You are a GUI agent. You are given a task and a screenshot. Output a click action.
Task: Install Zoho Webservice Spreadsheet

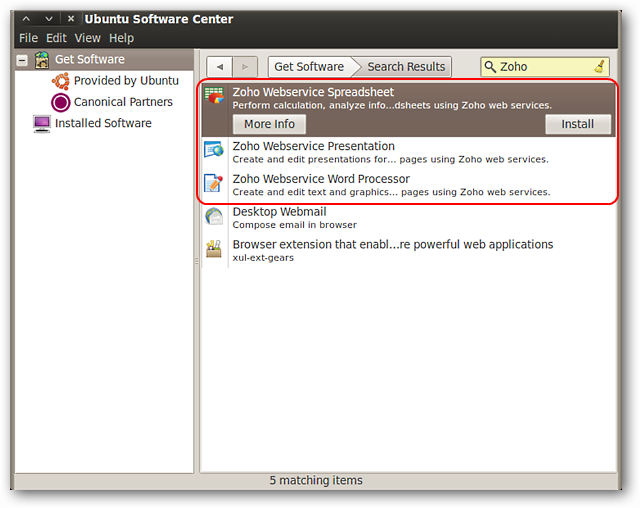578,124
